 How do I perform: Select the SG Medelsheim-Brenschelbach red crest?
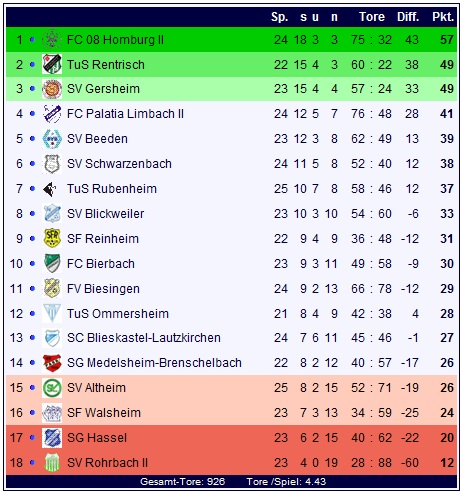pyautogui.click(x=52, y=363)
